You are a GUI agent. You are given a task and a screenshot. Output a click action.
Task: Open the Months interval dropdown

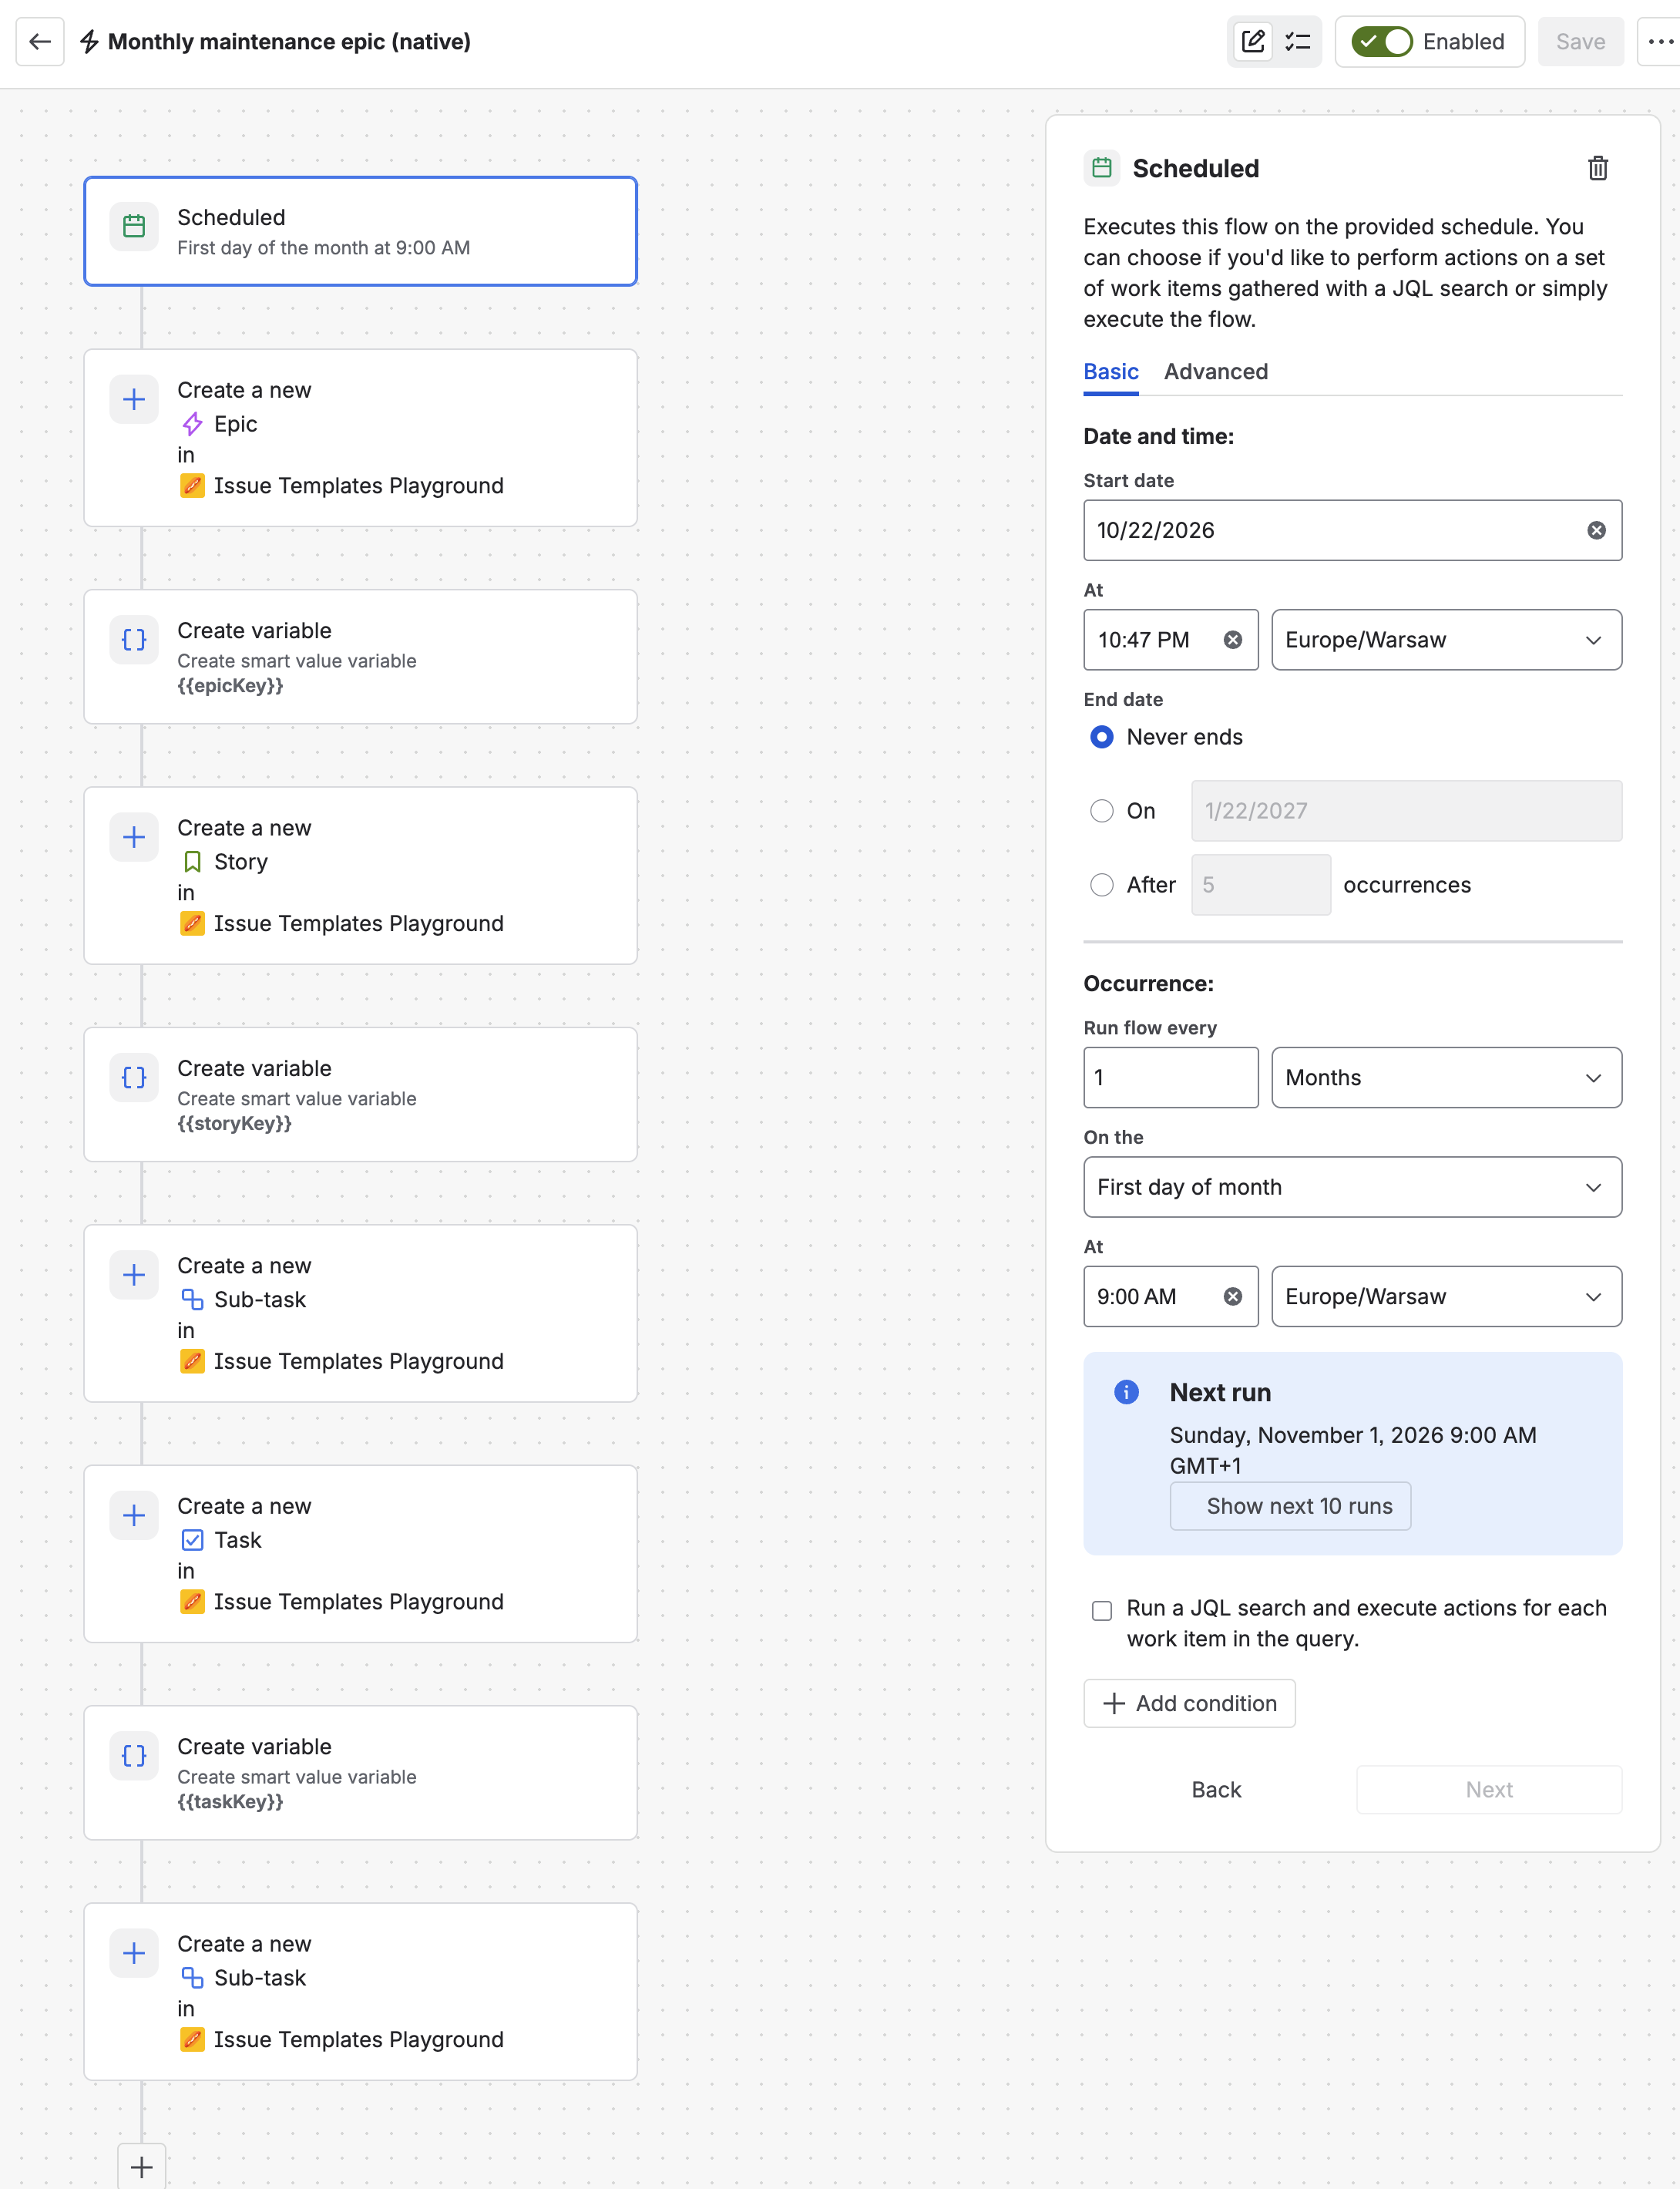[x=1446, y=1077]
